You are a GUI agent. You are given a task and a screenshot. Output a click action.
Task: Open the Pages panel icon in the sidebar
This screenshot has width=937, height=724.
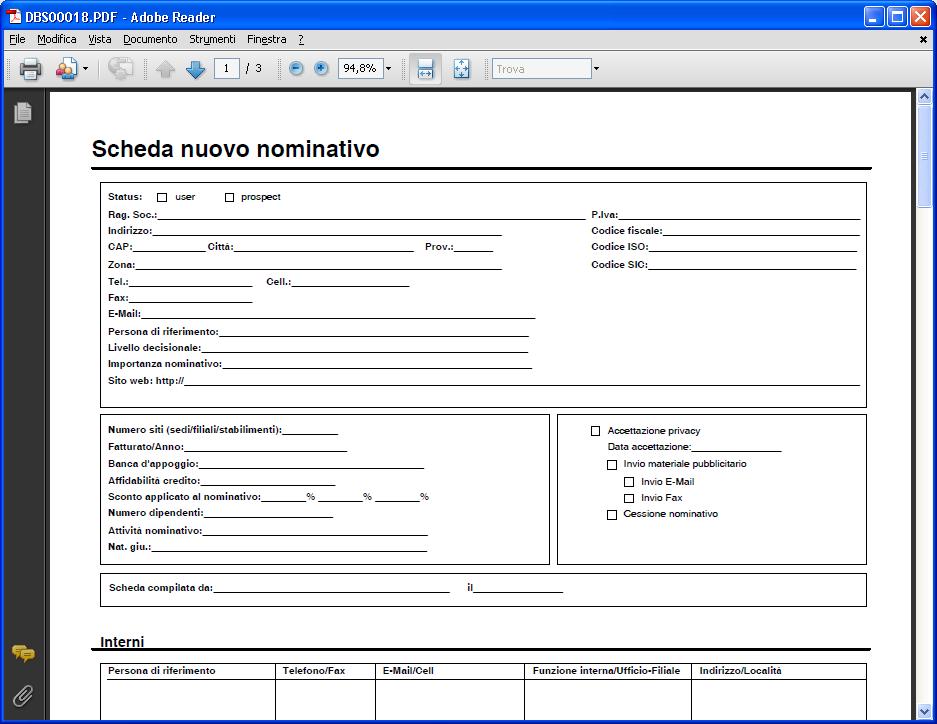pos(23,113)
